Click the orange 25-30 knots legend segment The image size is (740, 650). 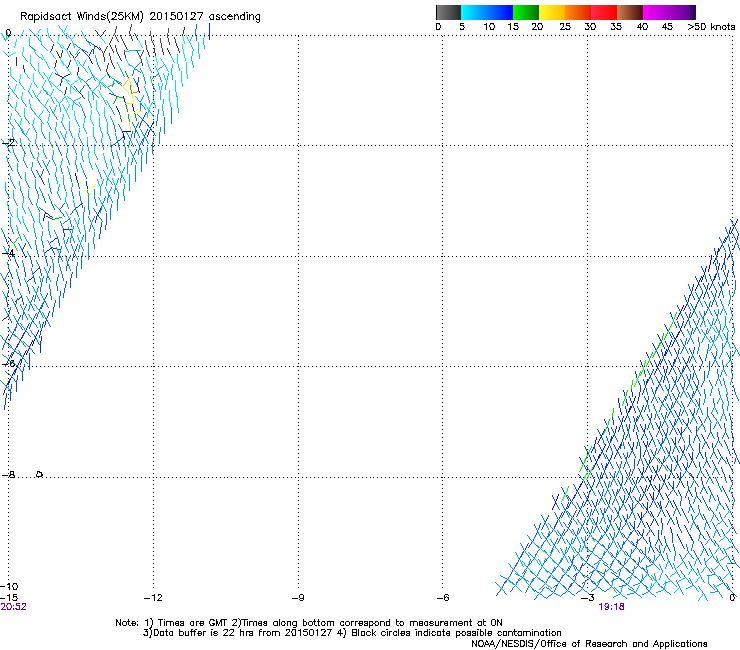pyautogui.click(x=578, y=12)
